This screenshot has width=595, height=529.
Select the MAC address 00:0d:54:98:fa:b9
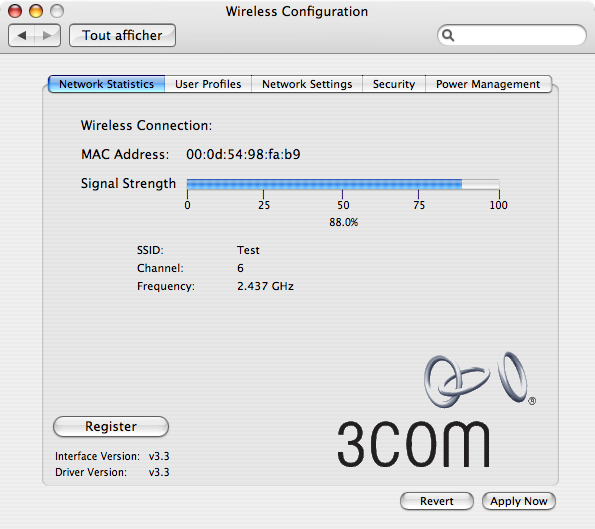coord(243,154)
